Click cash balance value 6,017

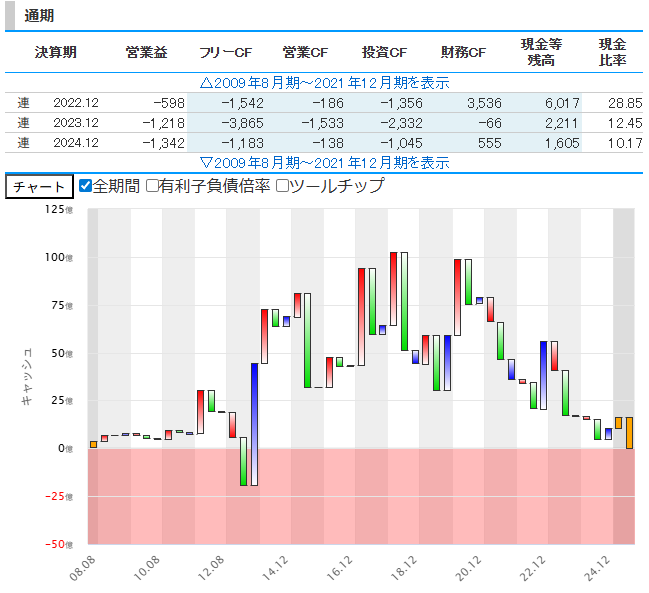pyautogui.click(x=562, y=103)
